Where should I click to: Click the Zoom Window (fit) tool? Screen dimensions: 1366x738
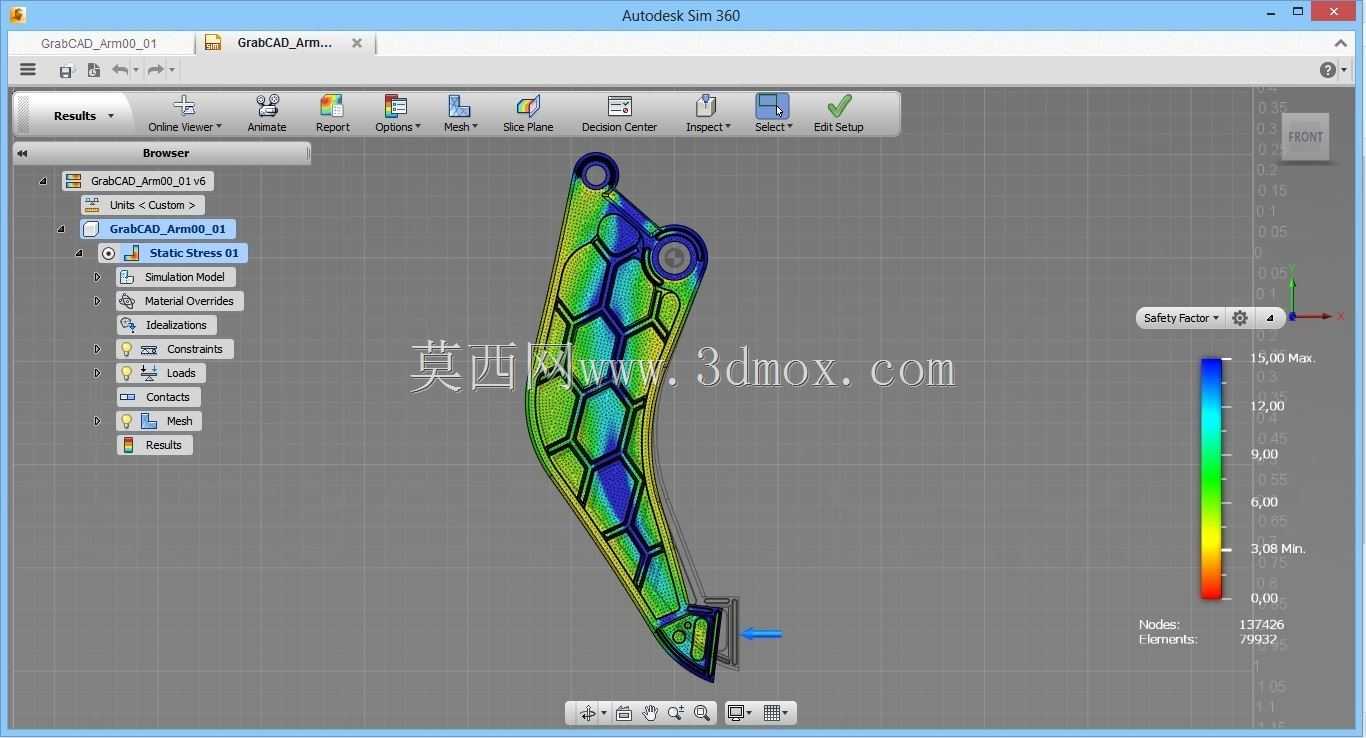tap(702, 713)
